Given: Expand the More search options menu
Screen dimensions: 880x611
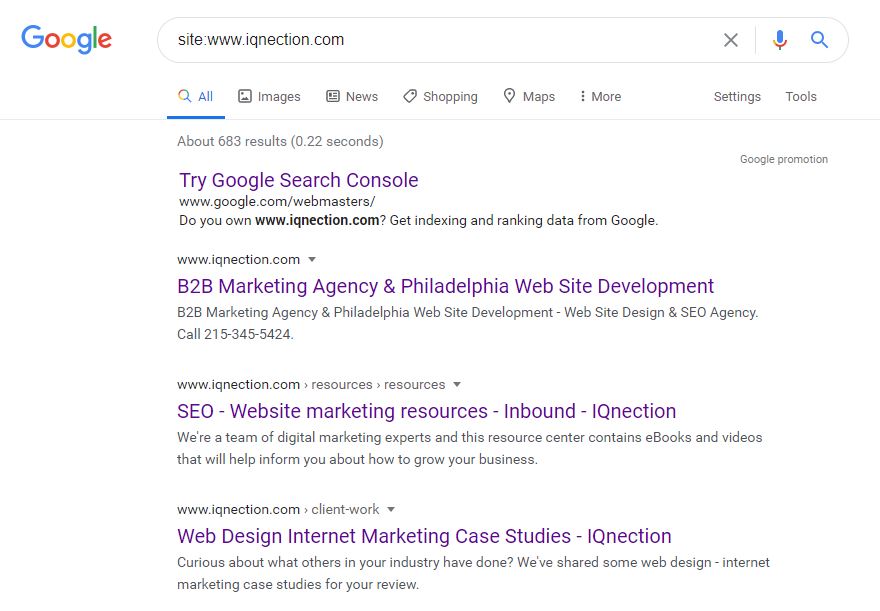Looking at the screenshot, I should [x=600, y=97].
